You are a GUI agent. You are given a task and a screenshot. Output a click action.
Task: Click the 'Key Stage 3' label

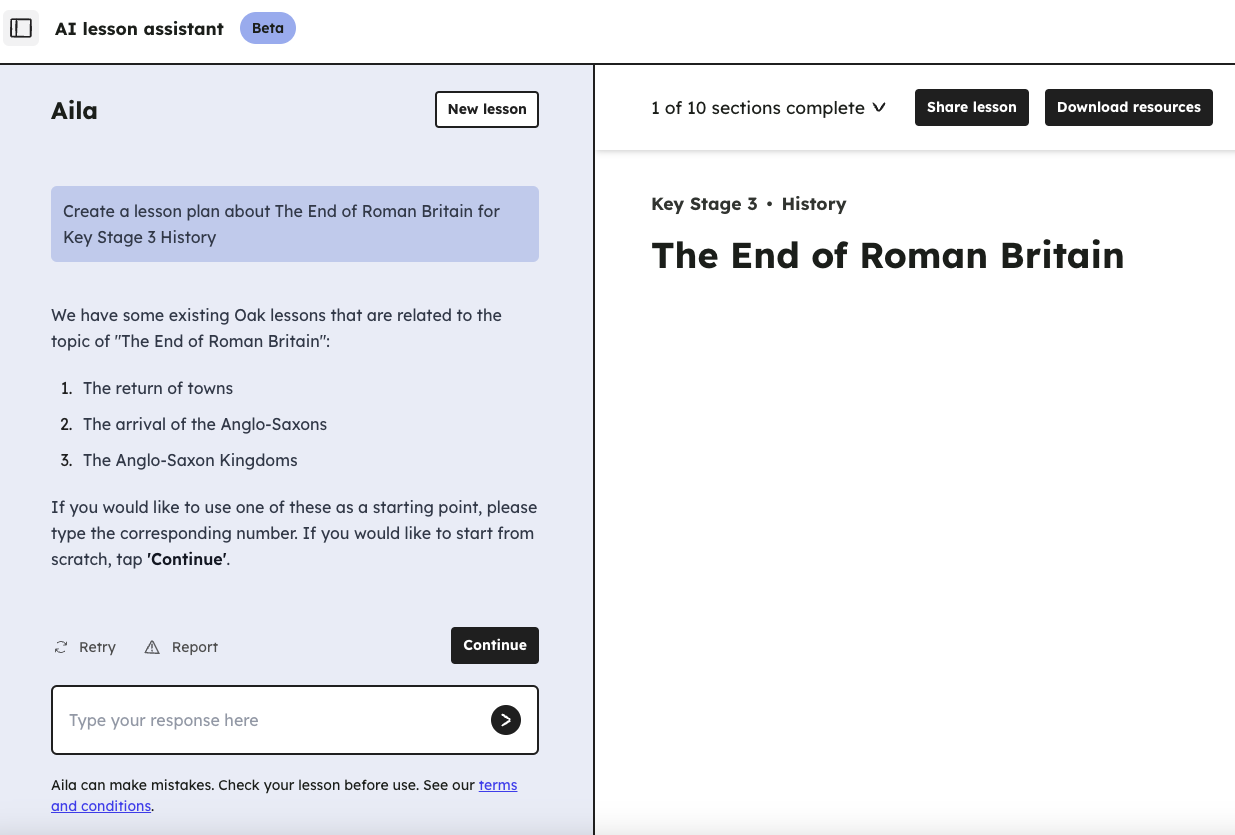coord(704,204)
